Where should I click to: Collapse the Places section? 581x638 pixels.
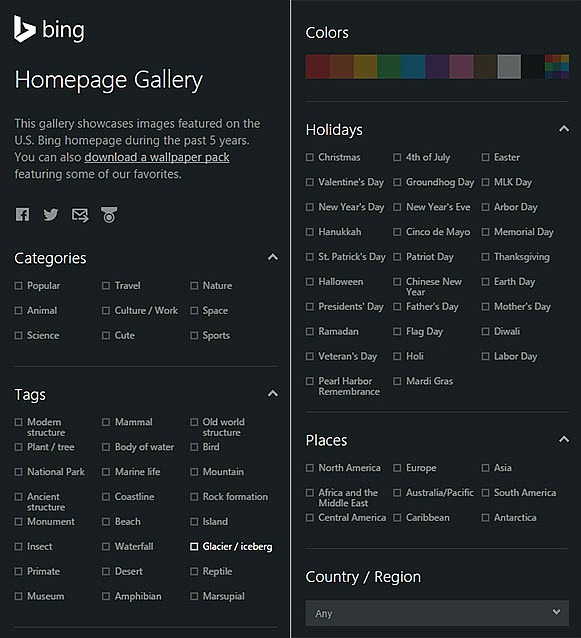(x=564, y=439)
